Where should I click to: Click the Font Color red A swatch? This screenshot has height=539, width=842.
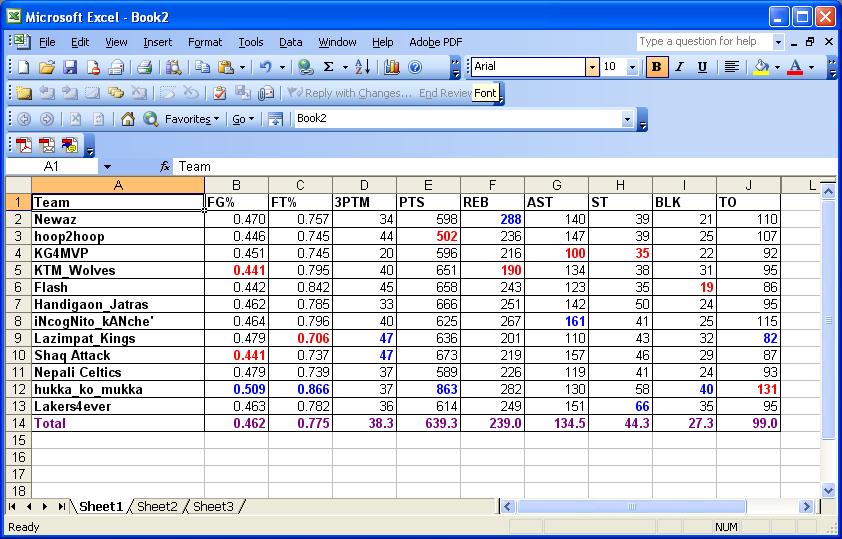click(795, 67)
